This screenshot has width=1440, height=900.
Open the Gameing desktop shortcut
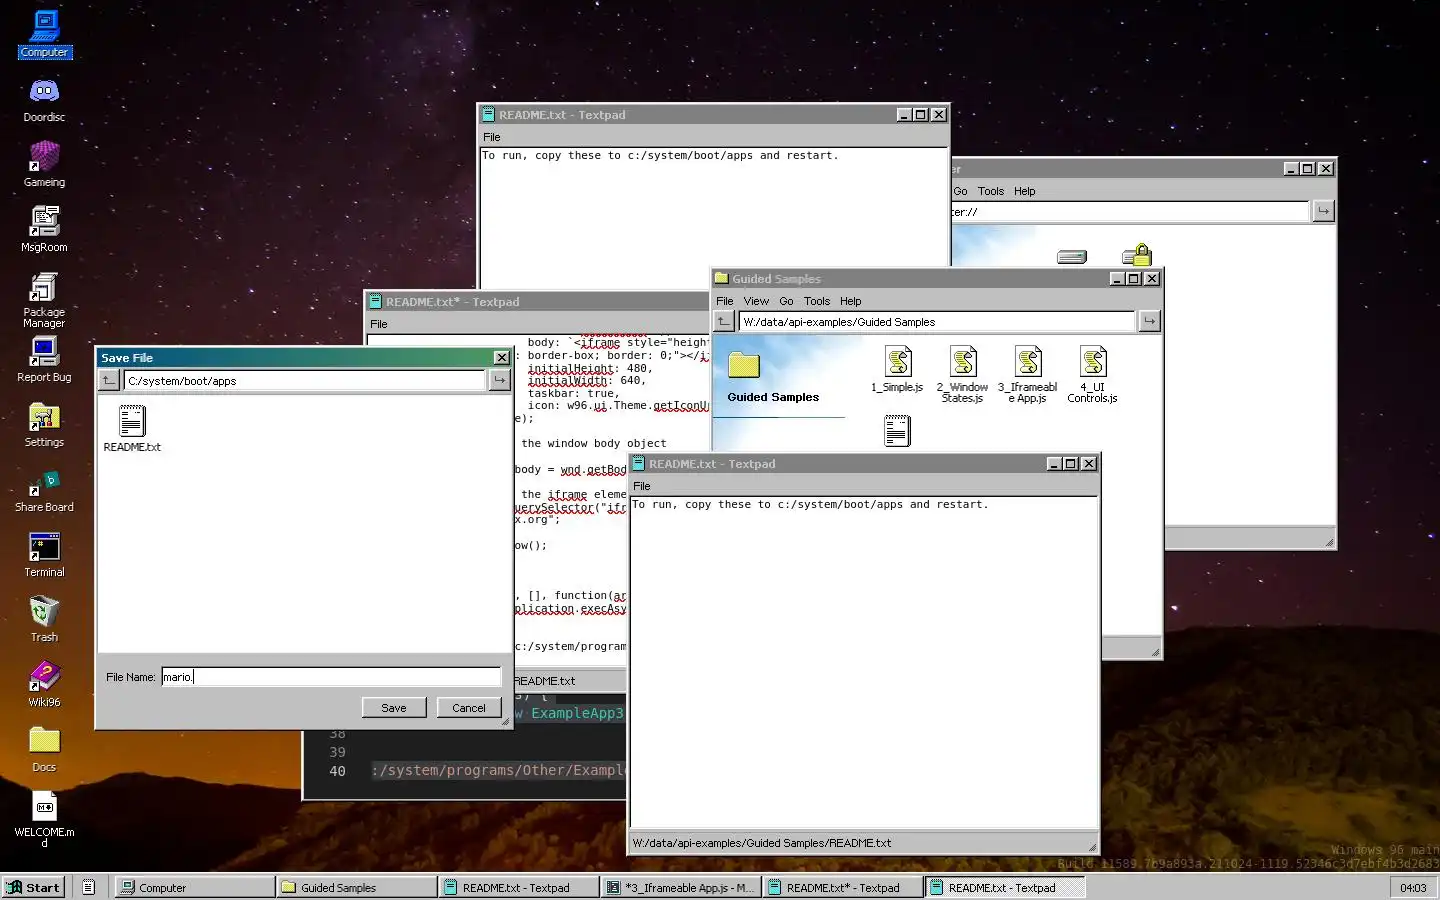[44, 165]
